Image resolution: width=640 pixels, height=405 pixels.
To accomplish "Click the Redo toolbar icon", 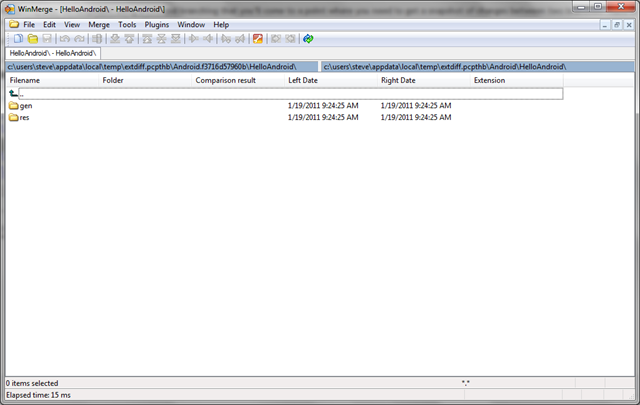I will coord(79,39).
